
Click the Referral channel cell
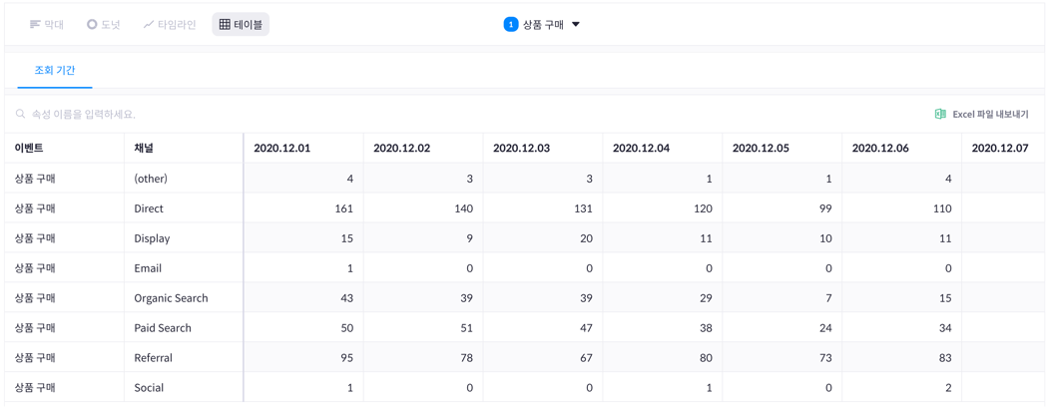[152, 357]
